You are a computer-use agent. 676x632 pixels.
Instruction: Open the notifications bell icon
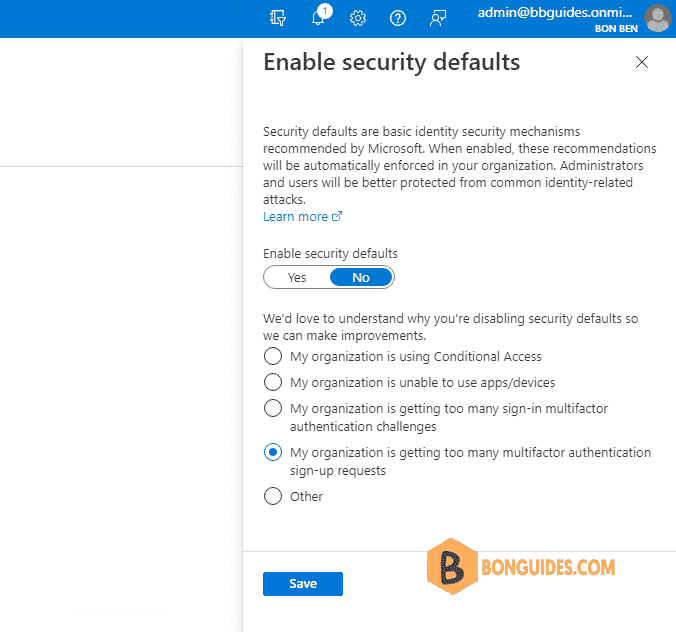coord(318,18)
